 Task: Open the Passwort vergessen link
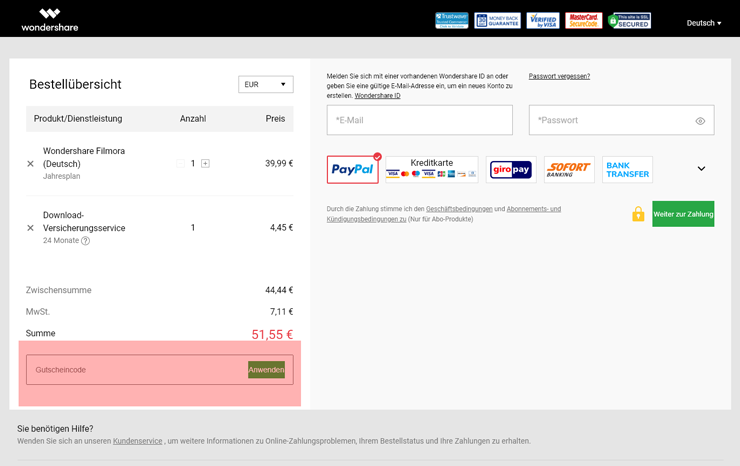tap(559, 76)
